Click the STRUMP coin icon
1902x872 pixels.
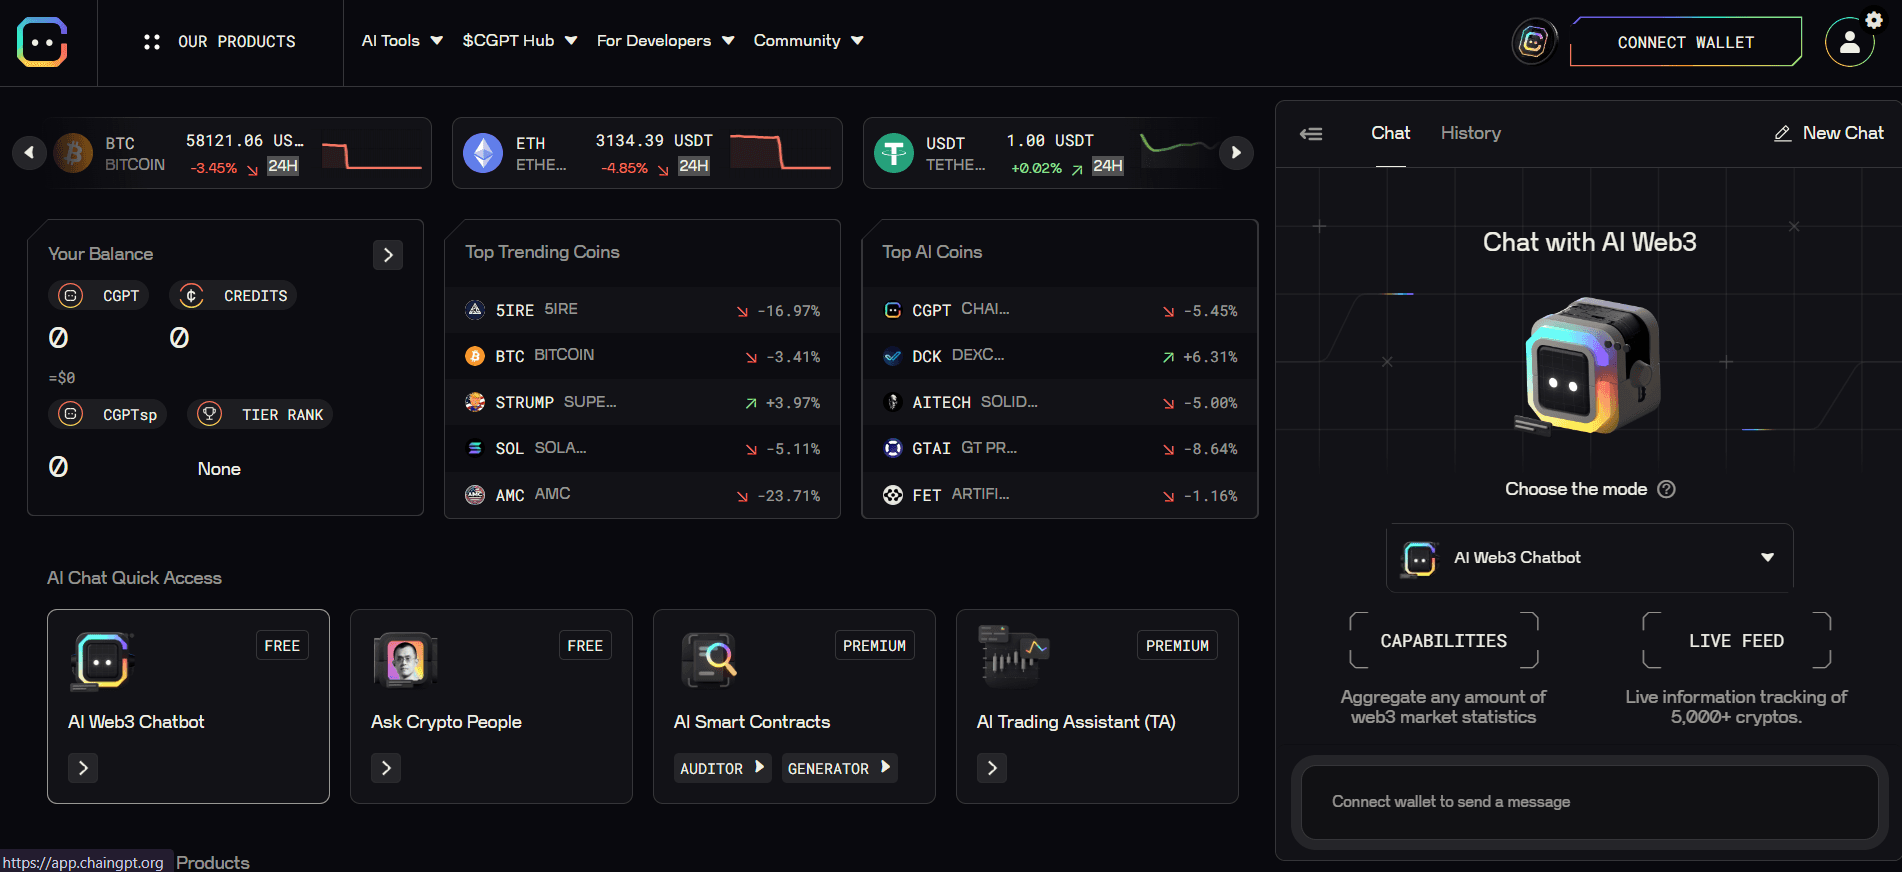pyautogui.click(x=475, y=402)
